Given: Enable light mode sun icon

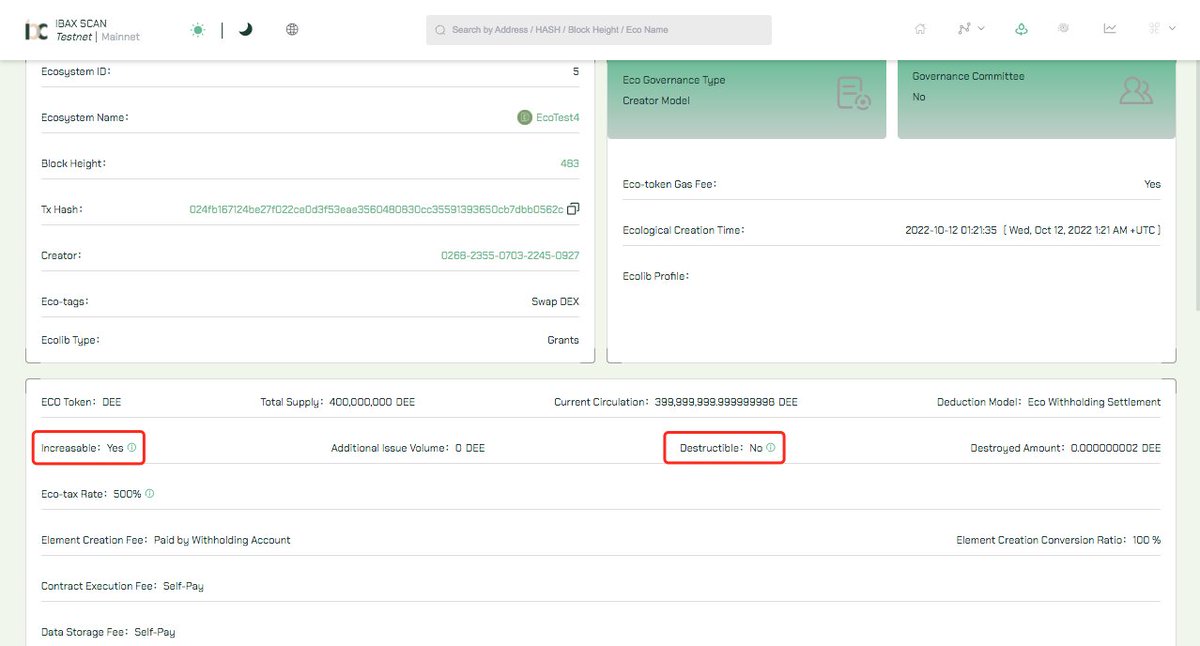Looking at the screenshot, I should click(198, 30).
